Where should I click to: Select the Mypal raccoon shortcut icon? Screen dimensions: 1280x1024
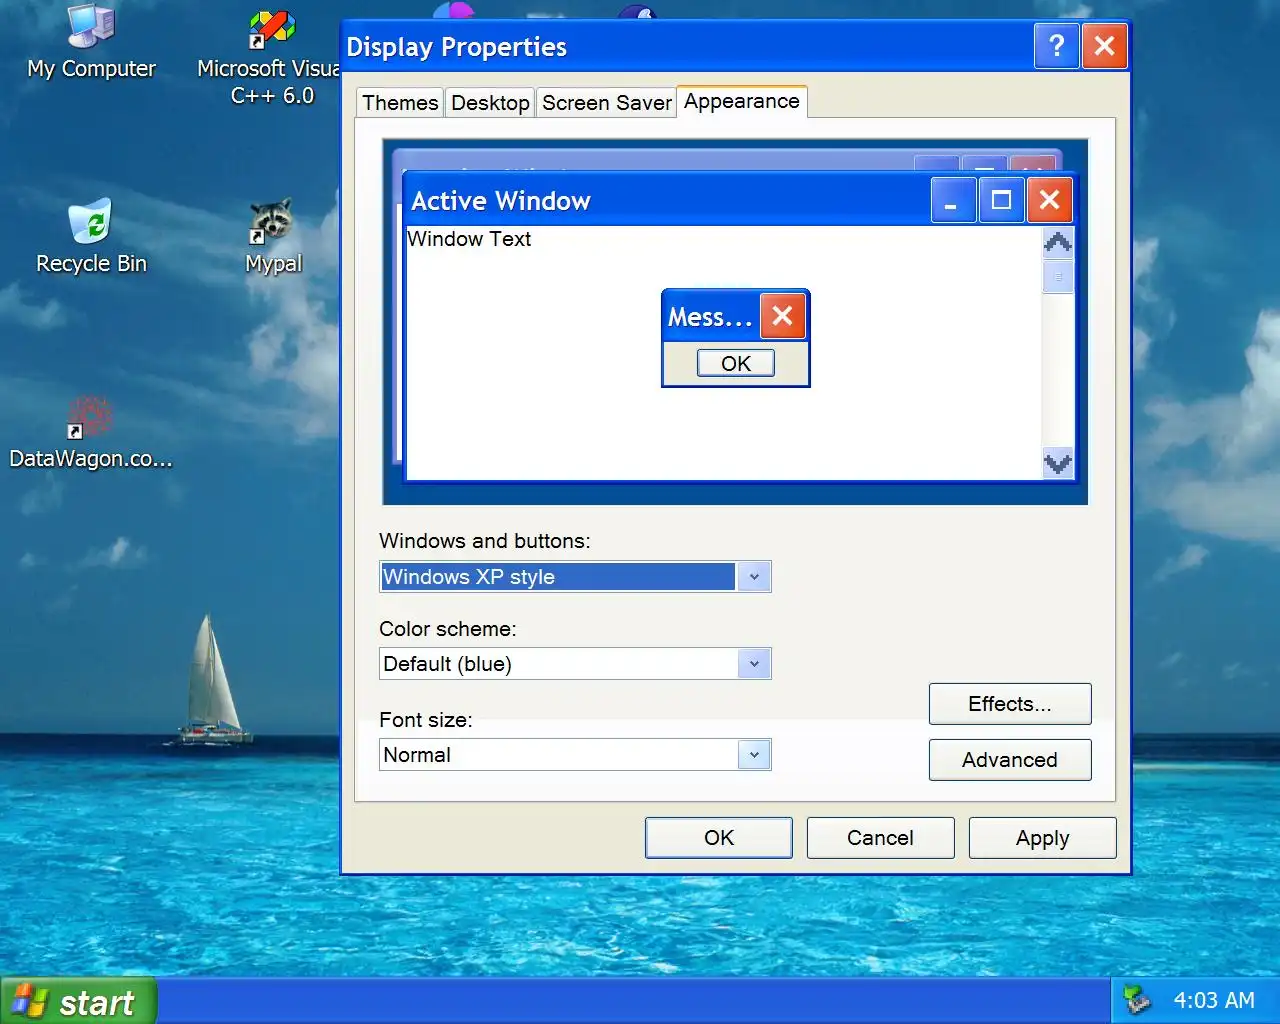[x=273, y=236]
